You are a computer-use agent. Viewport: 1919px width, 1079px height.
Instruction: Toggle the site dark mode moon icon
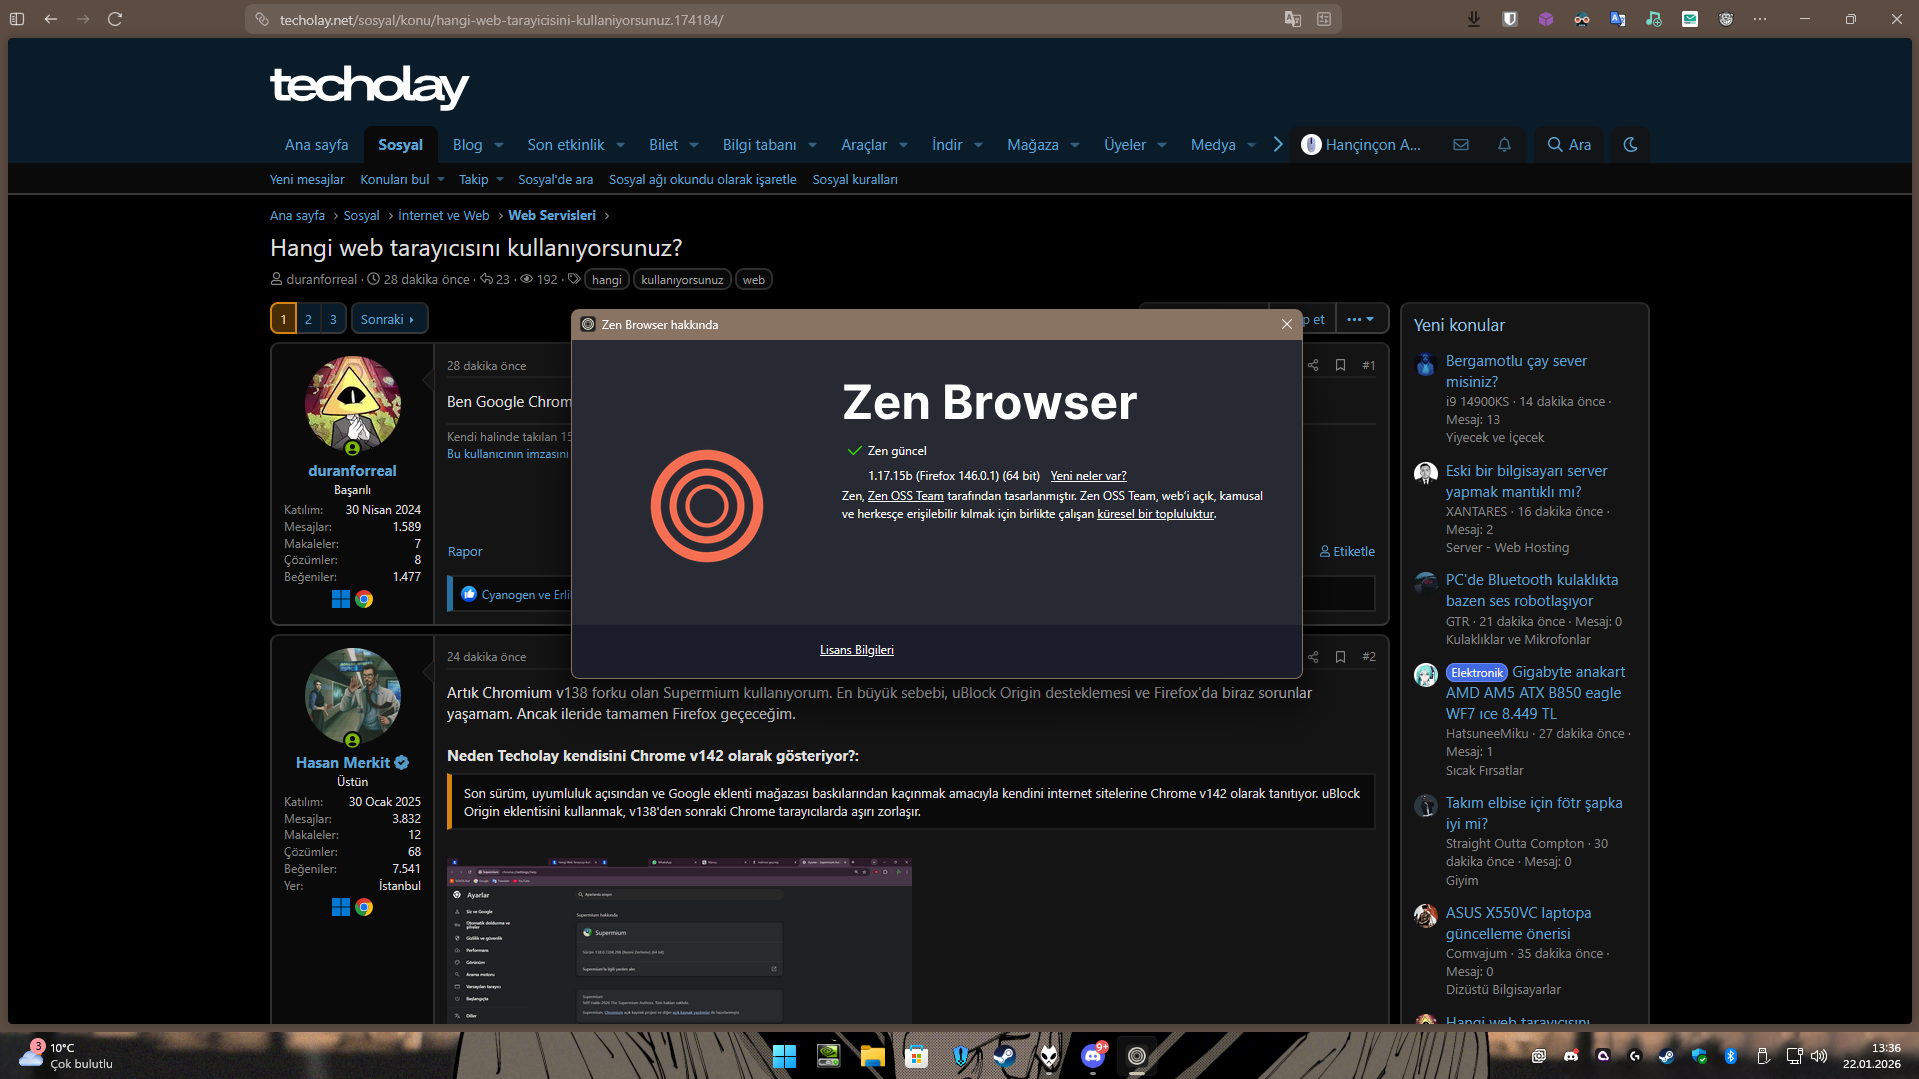coord(1630,145)
